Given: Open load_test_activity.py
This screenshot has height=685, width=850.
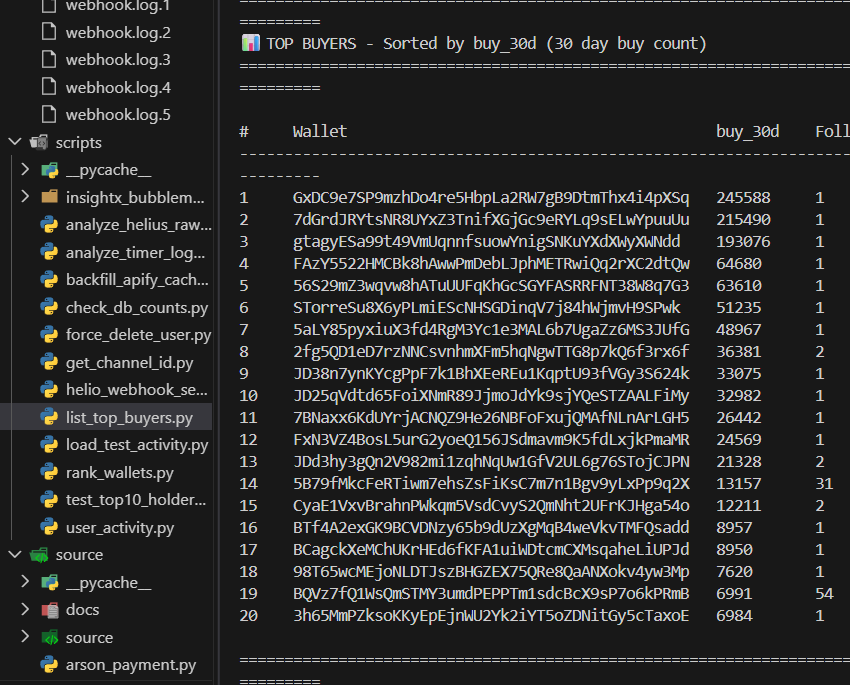Looking at the screenshot, I should (137, 445).
